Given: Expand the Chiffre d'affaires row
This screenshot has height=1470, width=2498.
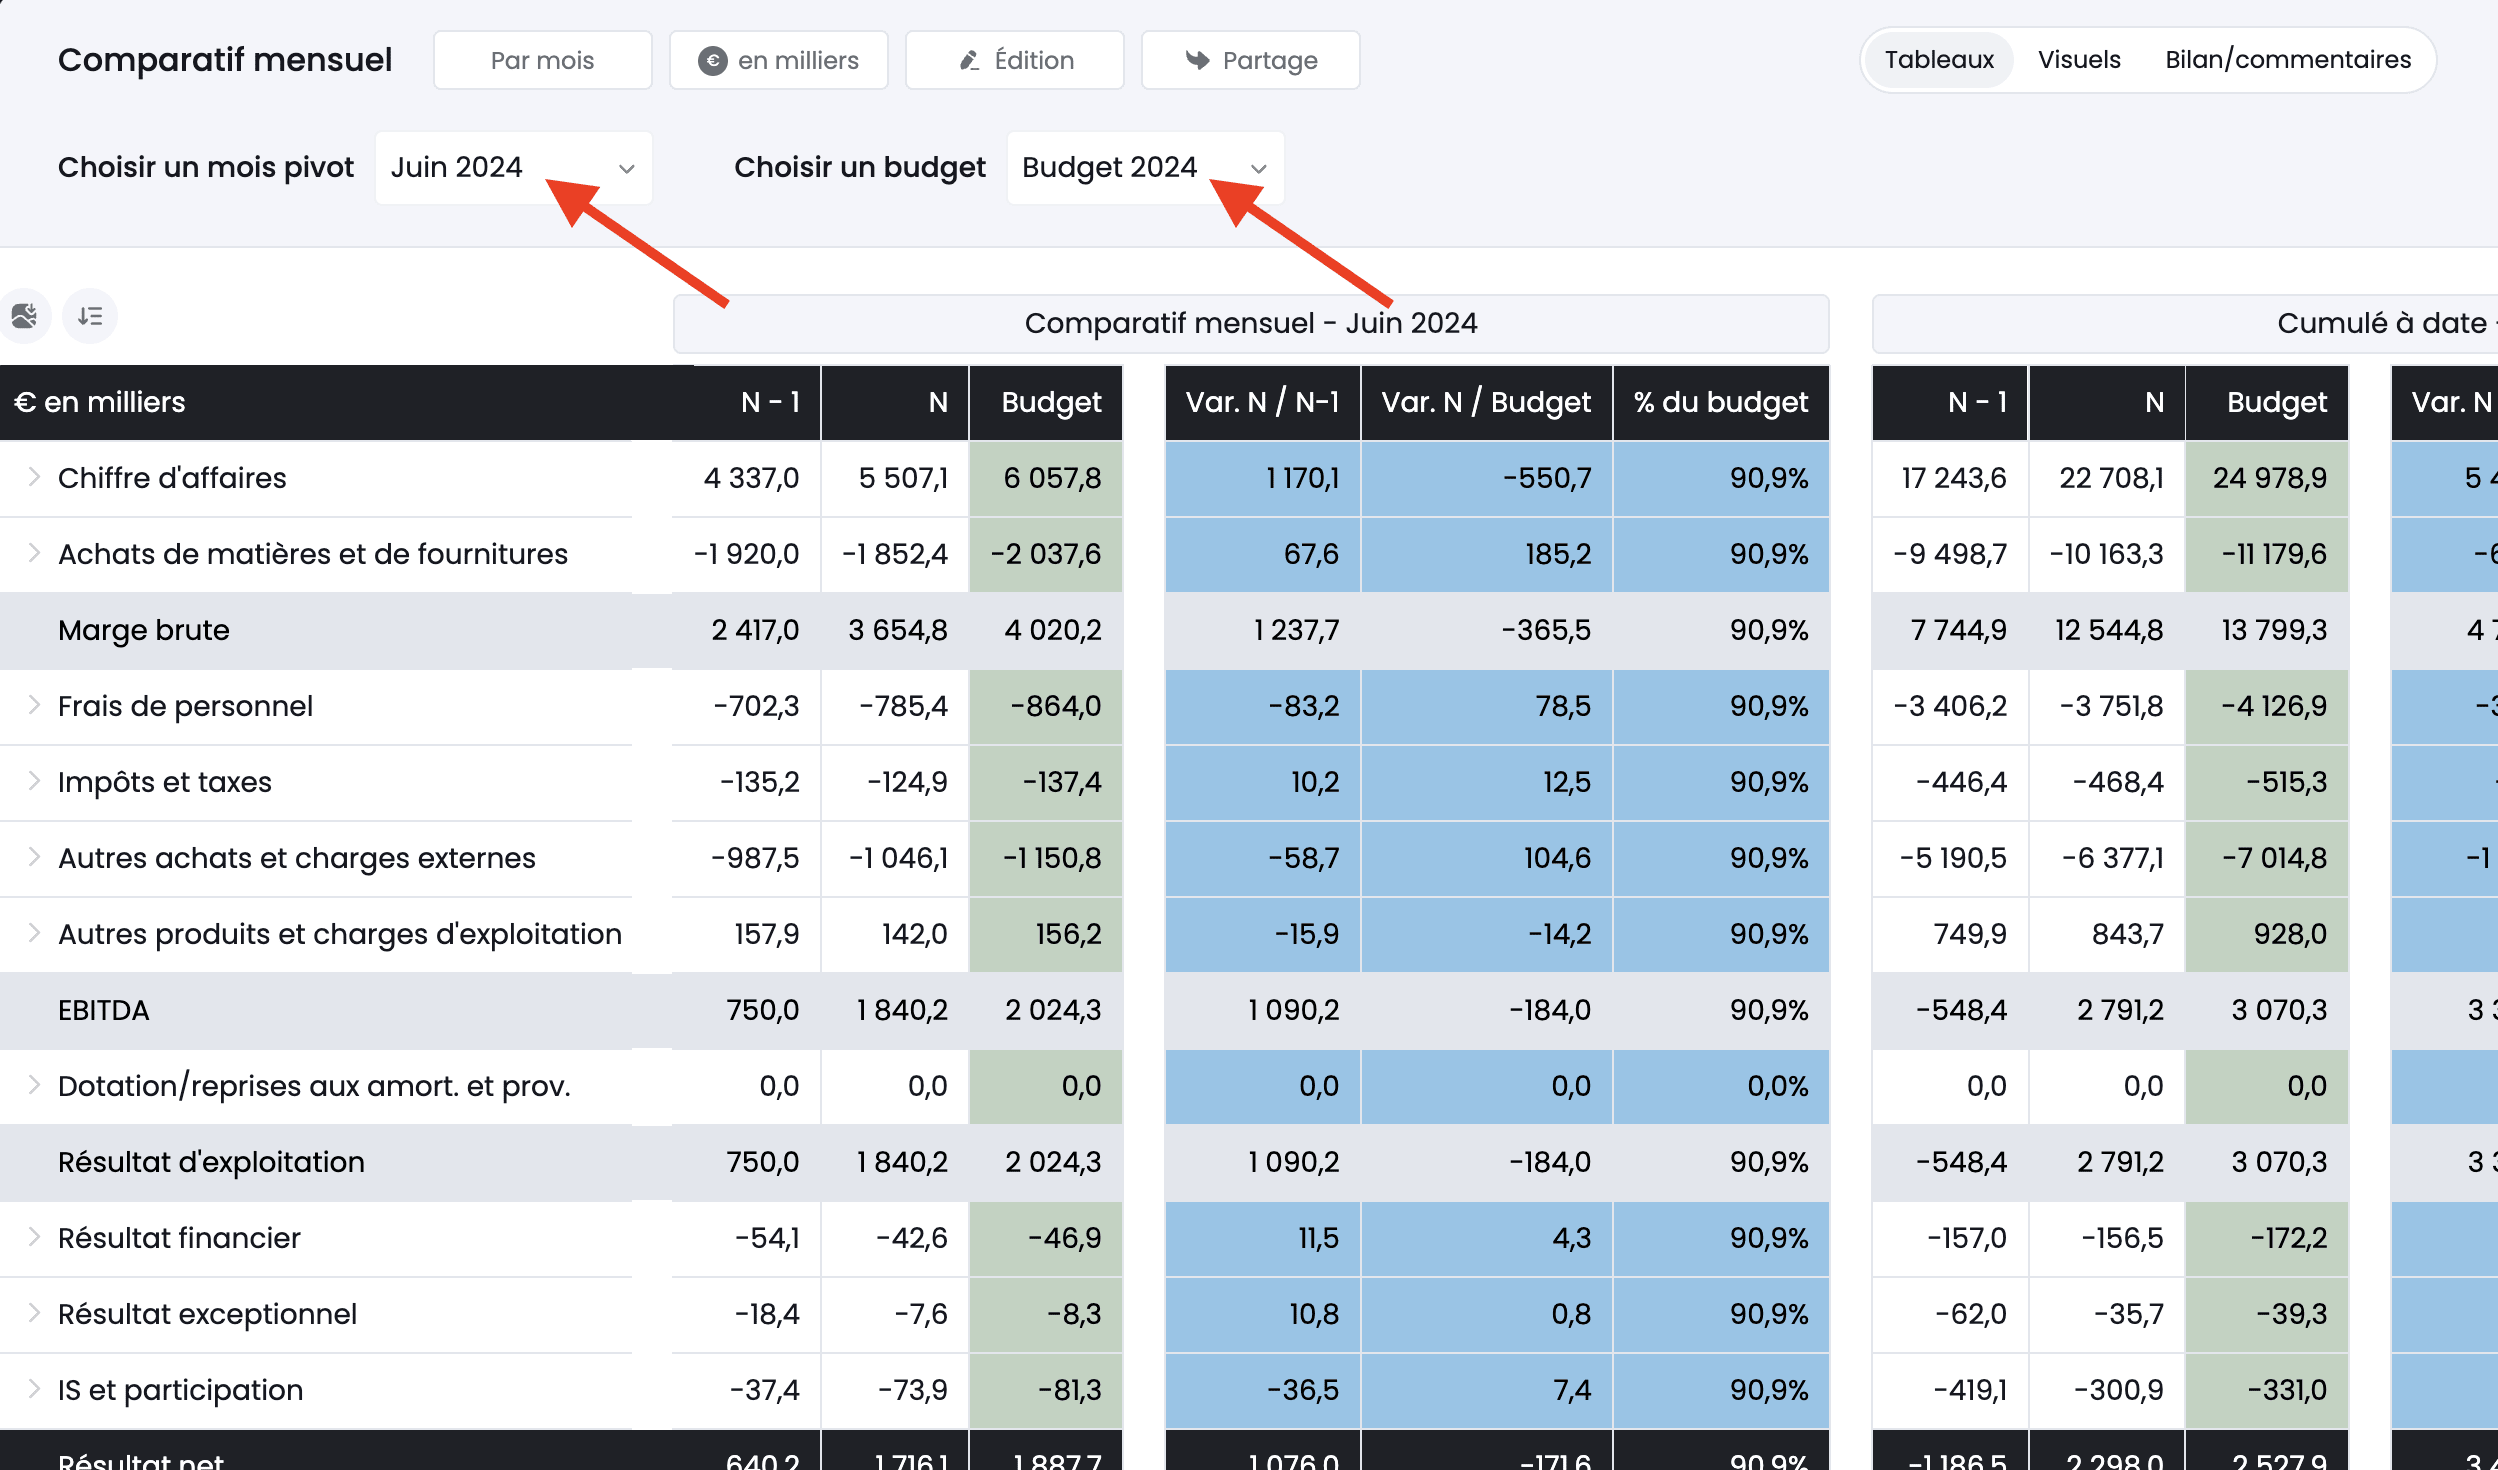Looking at the screenshot, I should [34, 477].
